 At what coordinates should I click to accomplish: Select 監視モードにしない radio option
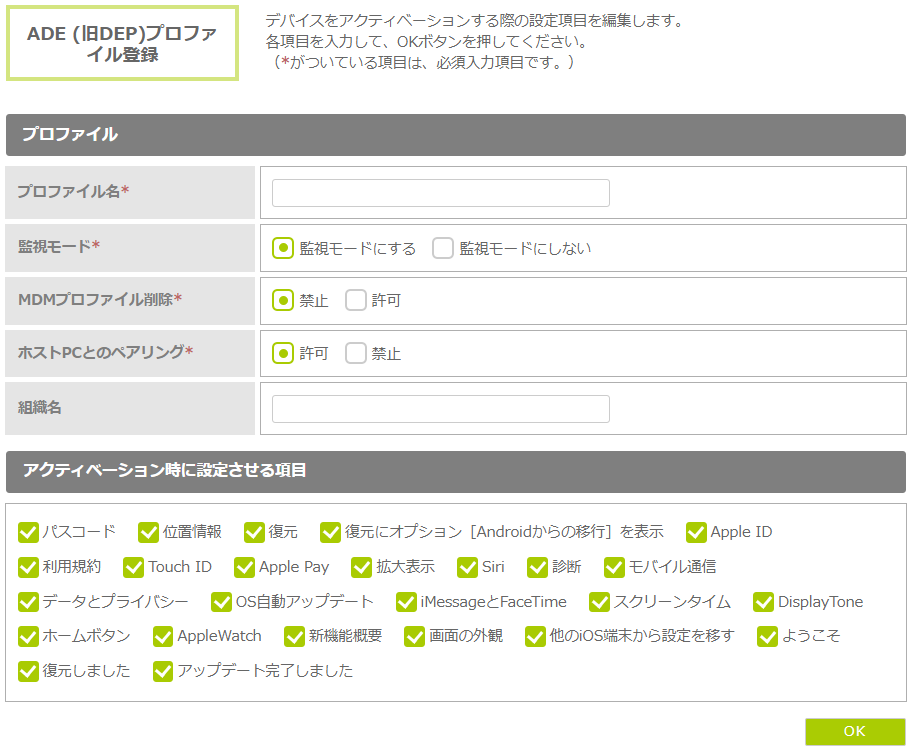(443, 248)
